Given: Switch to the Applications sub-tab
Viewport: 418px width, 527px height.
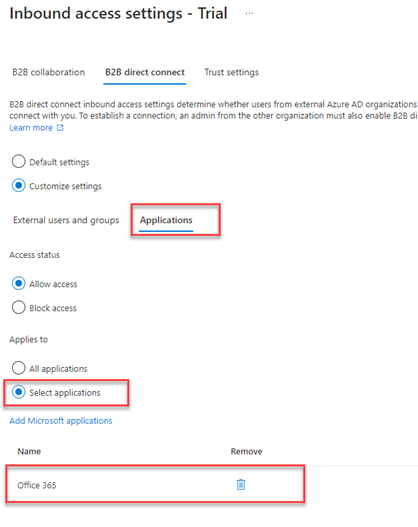Looking at the screenshot, I should [x=166, y=220].
